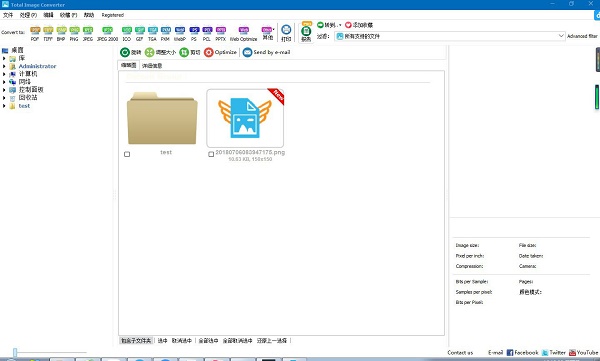Open the 处理 process menu

[28, 15]
